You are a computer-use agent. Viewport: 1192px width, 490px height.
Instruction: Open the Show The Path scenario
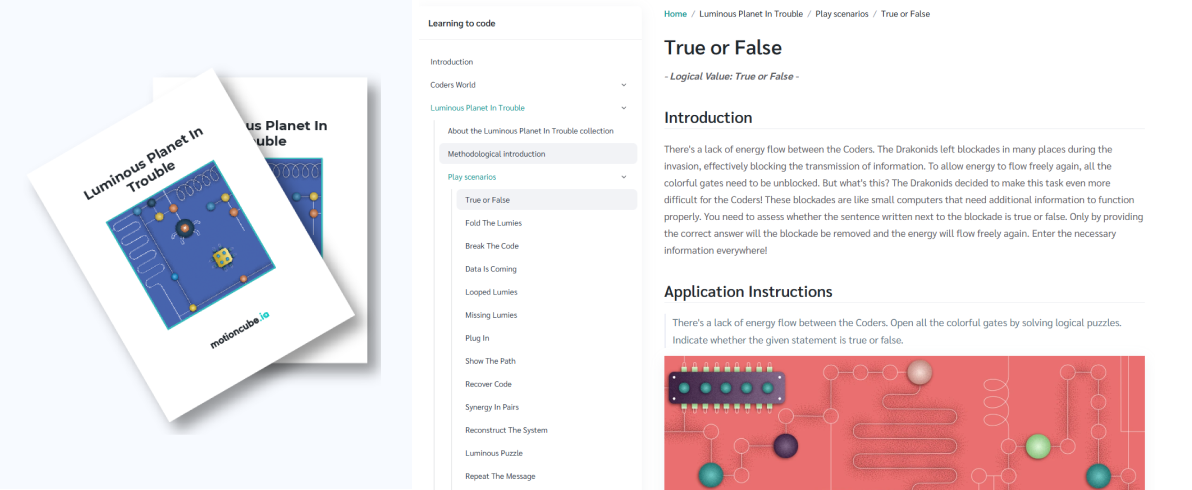click(490, 361)
